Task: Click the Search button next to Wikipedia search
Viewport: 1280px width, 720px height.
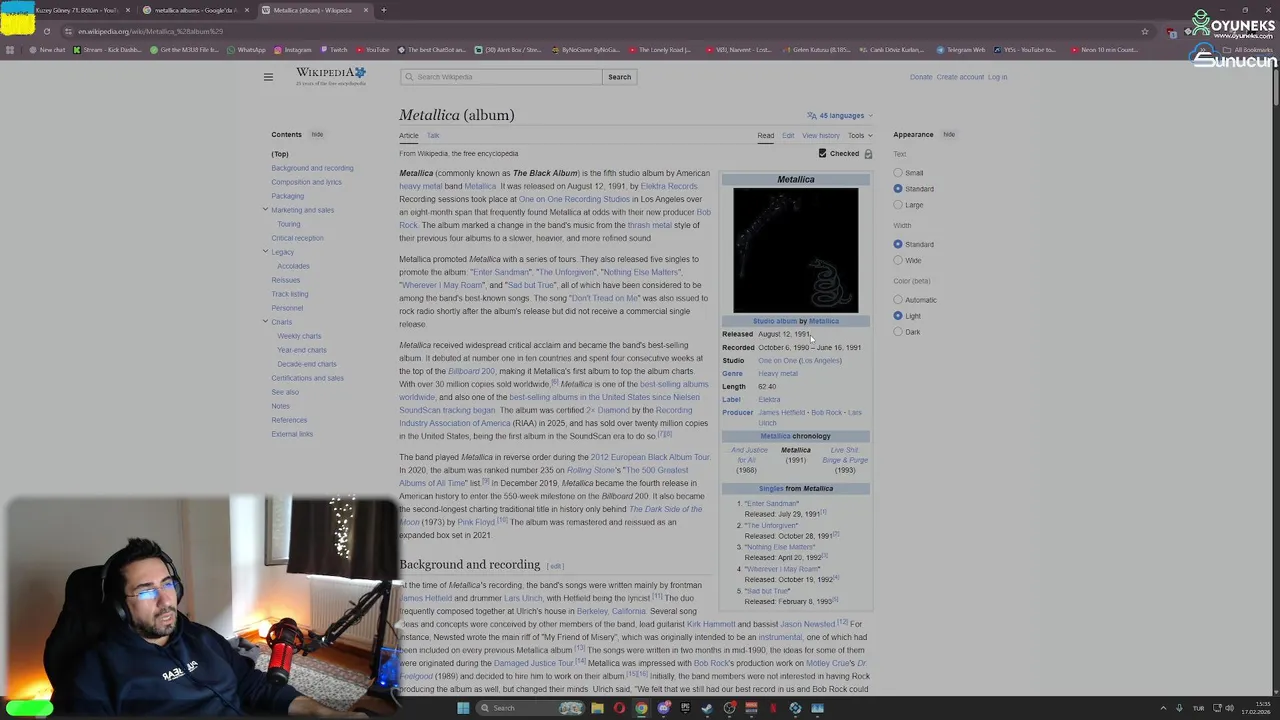Action: (x=619, y=77)
